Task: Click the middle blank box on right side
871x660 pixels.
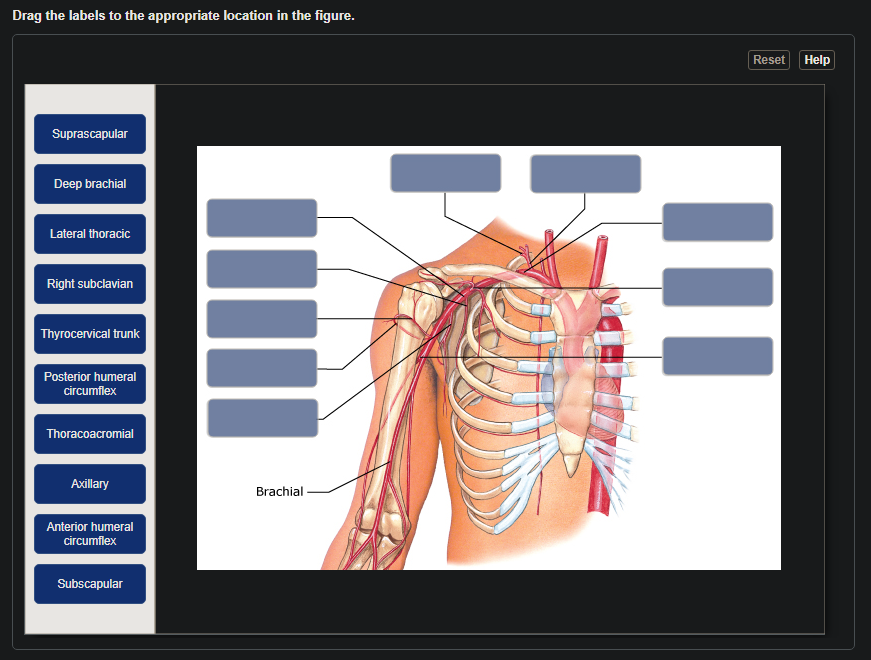Action: point(718,287)
